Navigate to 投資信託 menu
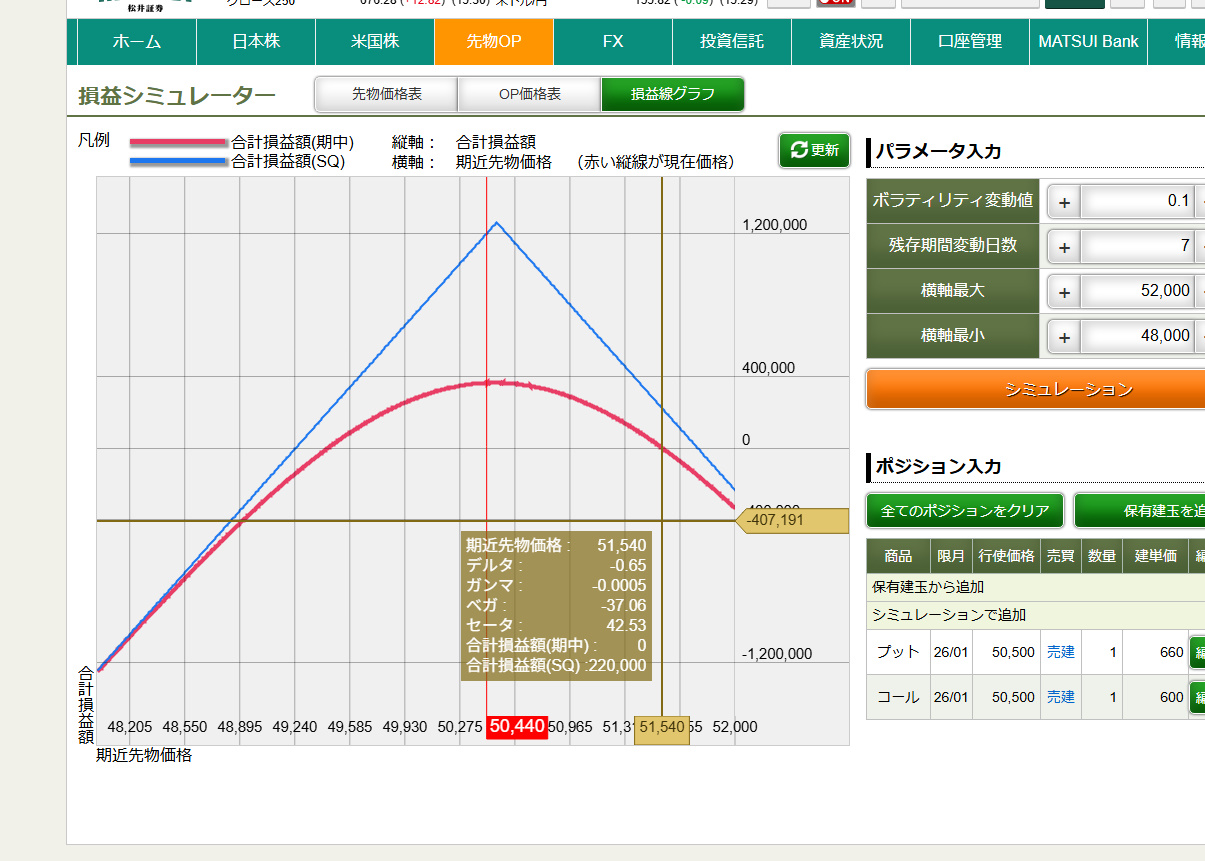This screenshot has height=861, width=1205. (732, 42)
